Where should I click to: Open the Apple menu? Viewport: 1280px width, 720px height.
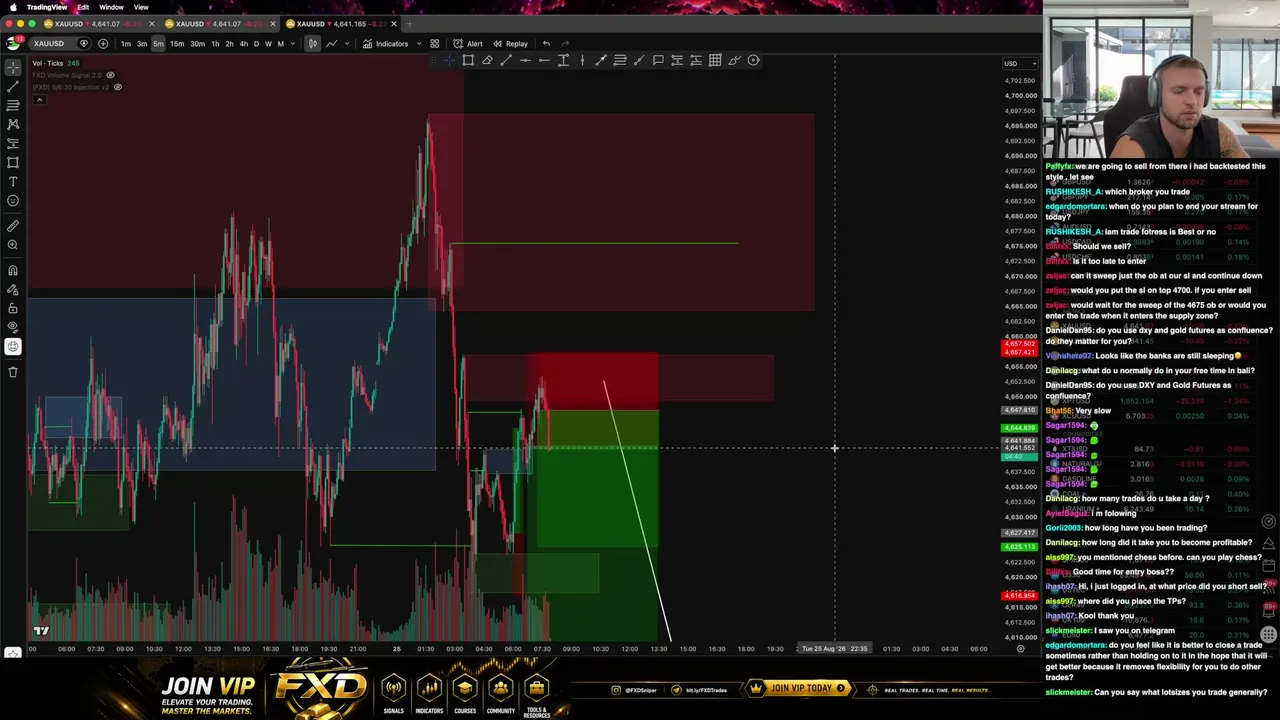[12, 7]
